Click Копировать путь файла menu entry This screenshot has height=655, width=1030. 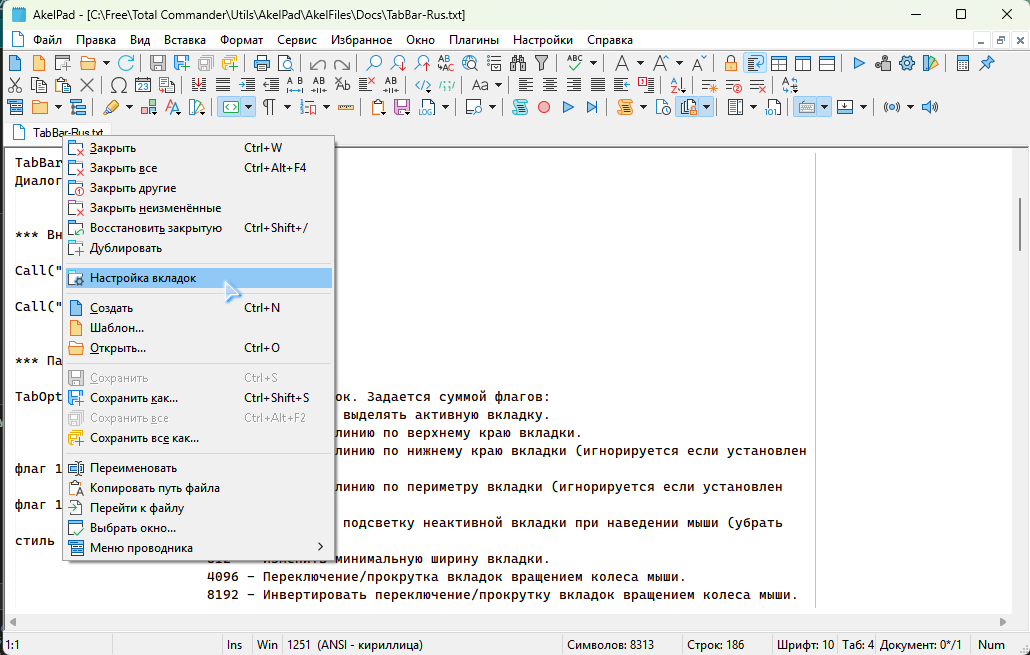point(155,488)
